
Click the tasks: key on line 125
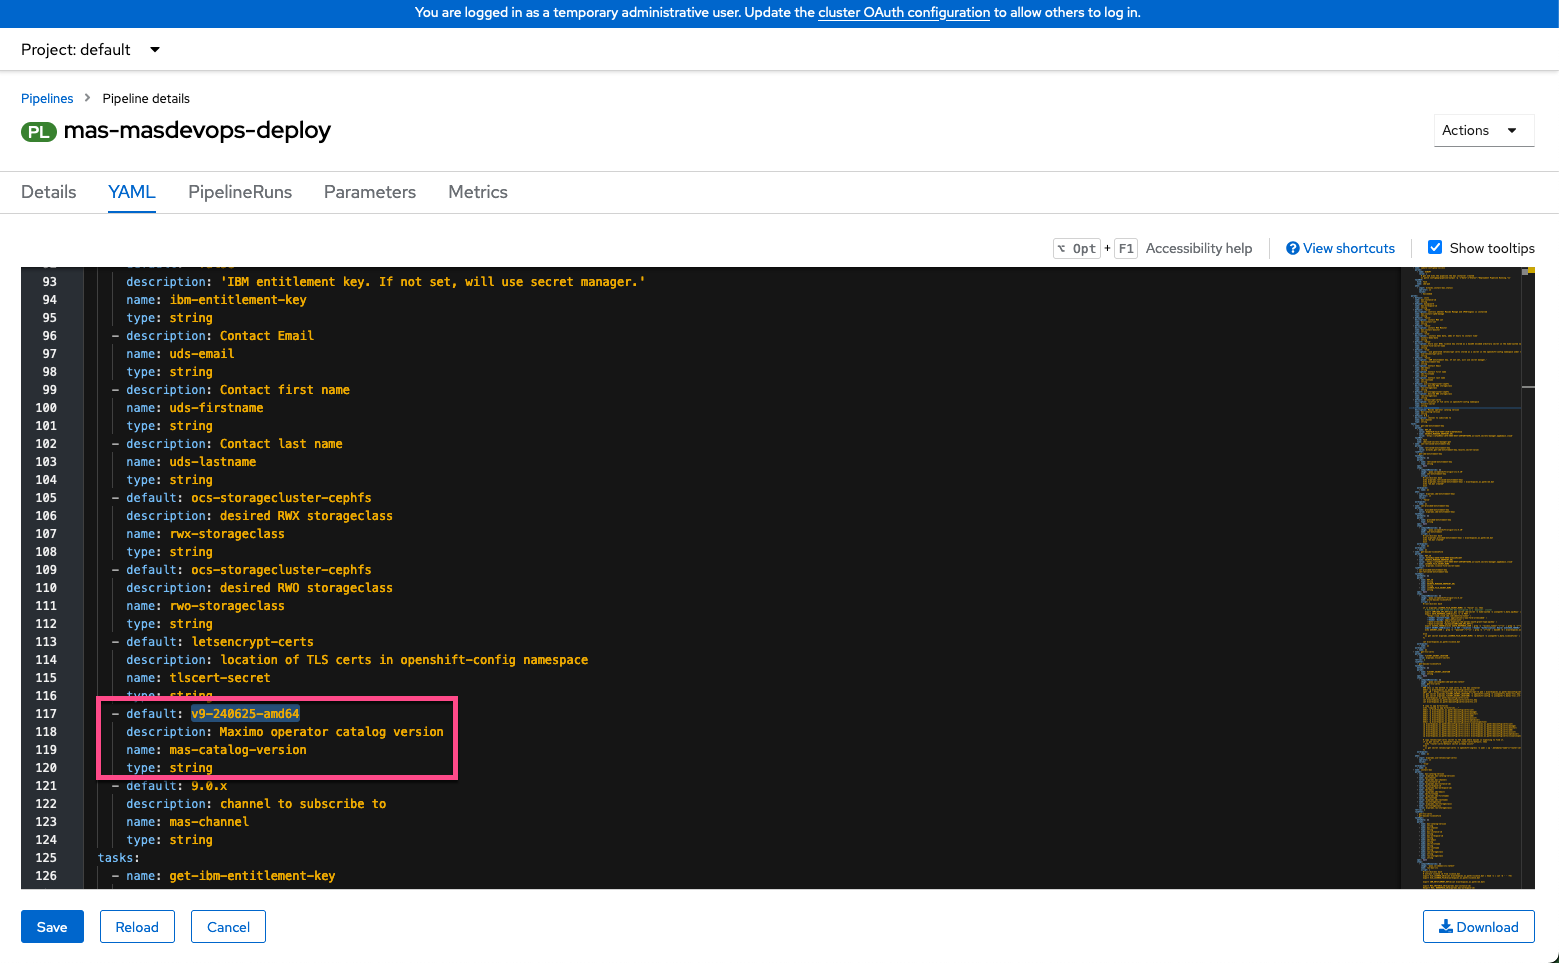coord(118,858)
